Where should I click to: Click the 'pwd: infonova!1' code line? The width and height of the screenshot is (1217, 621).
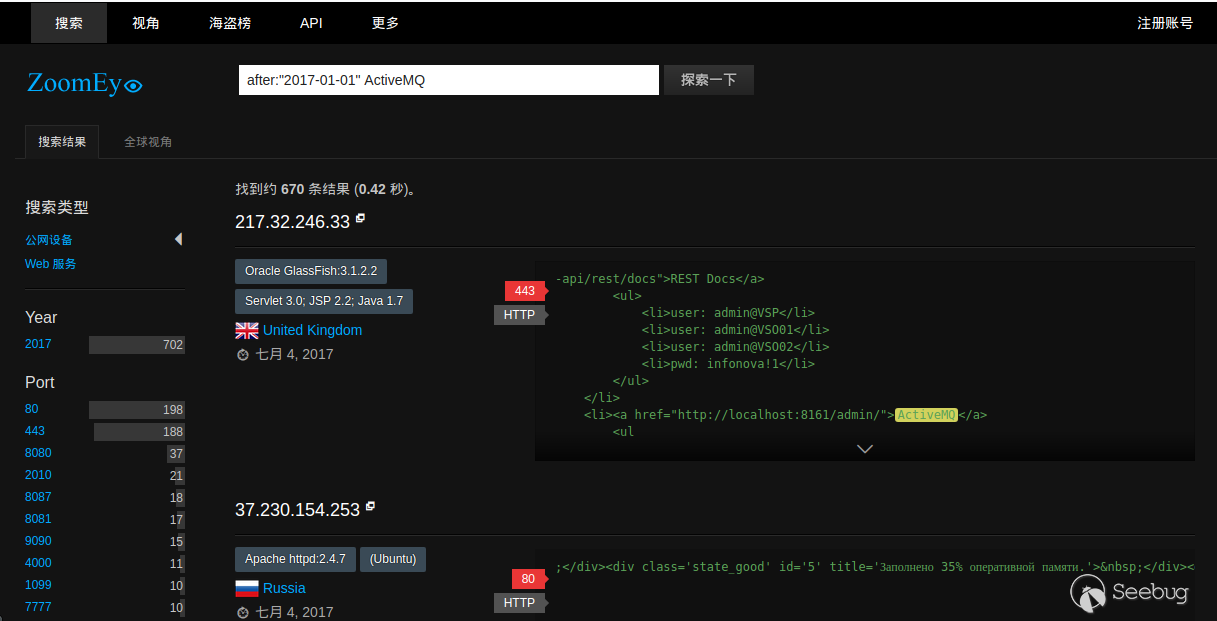click(729, 364)
